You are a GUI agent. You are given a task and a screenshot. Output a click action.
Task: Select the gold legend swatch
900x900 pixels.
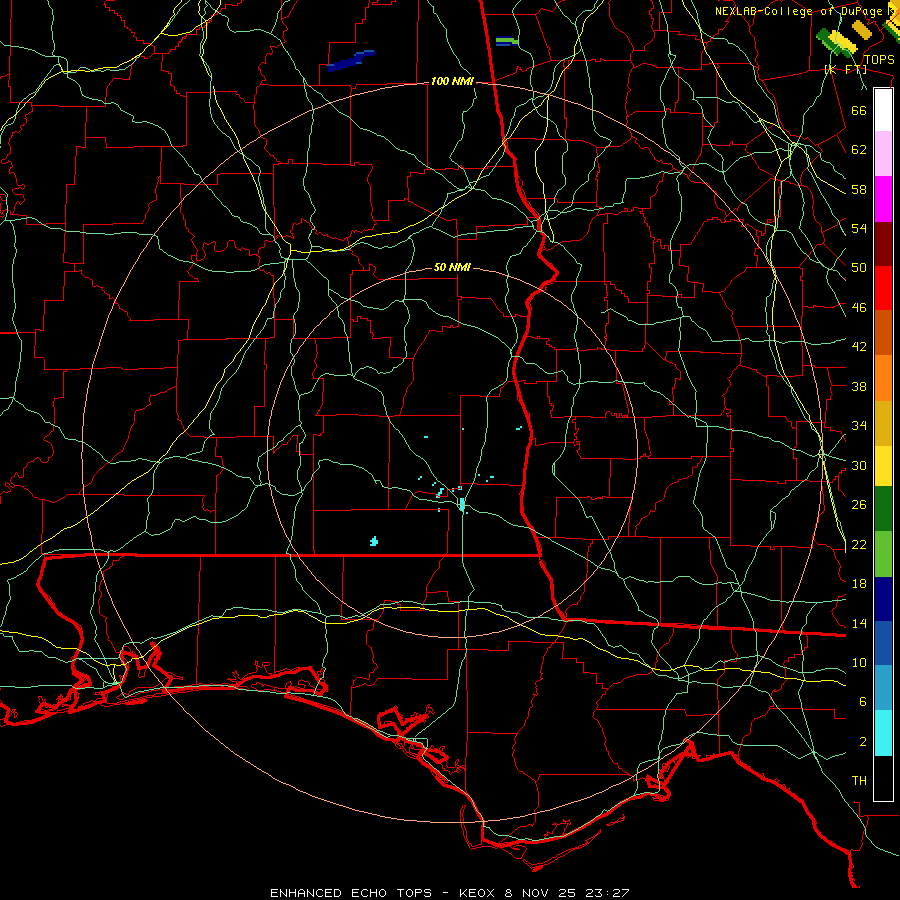point(883,424)
